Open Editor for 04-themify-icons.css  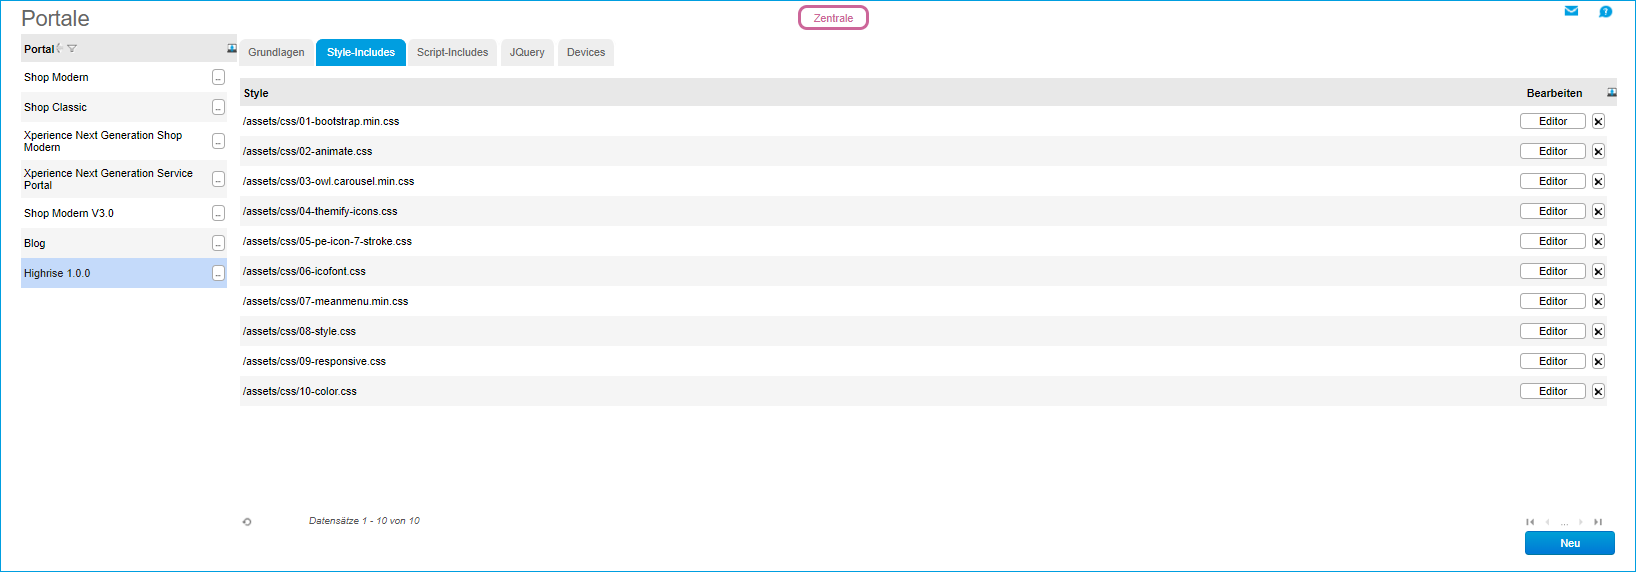point(1553,211)
